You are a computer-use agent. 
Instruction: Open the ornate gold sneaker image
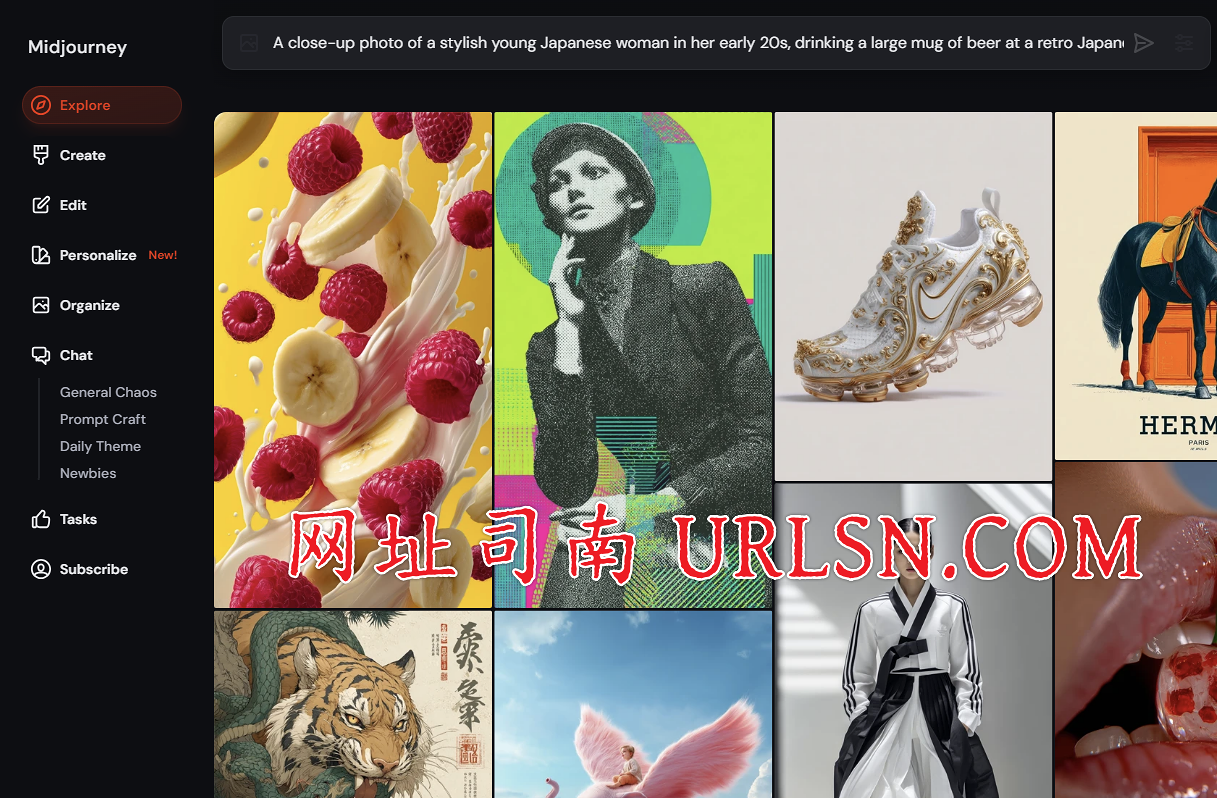pos(913,296)
